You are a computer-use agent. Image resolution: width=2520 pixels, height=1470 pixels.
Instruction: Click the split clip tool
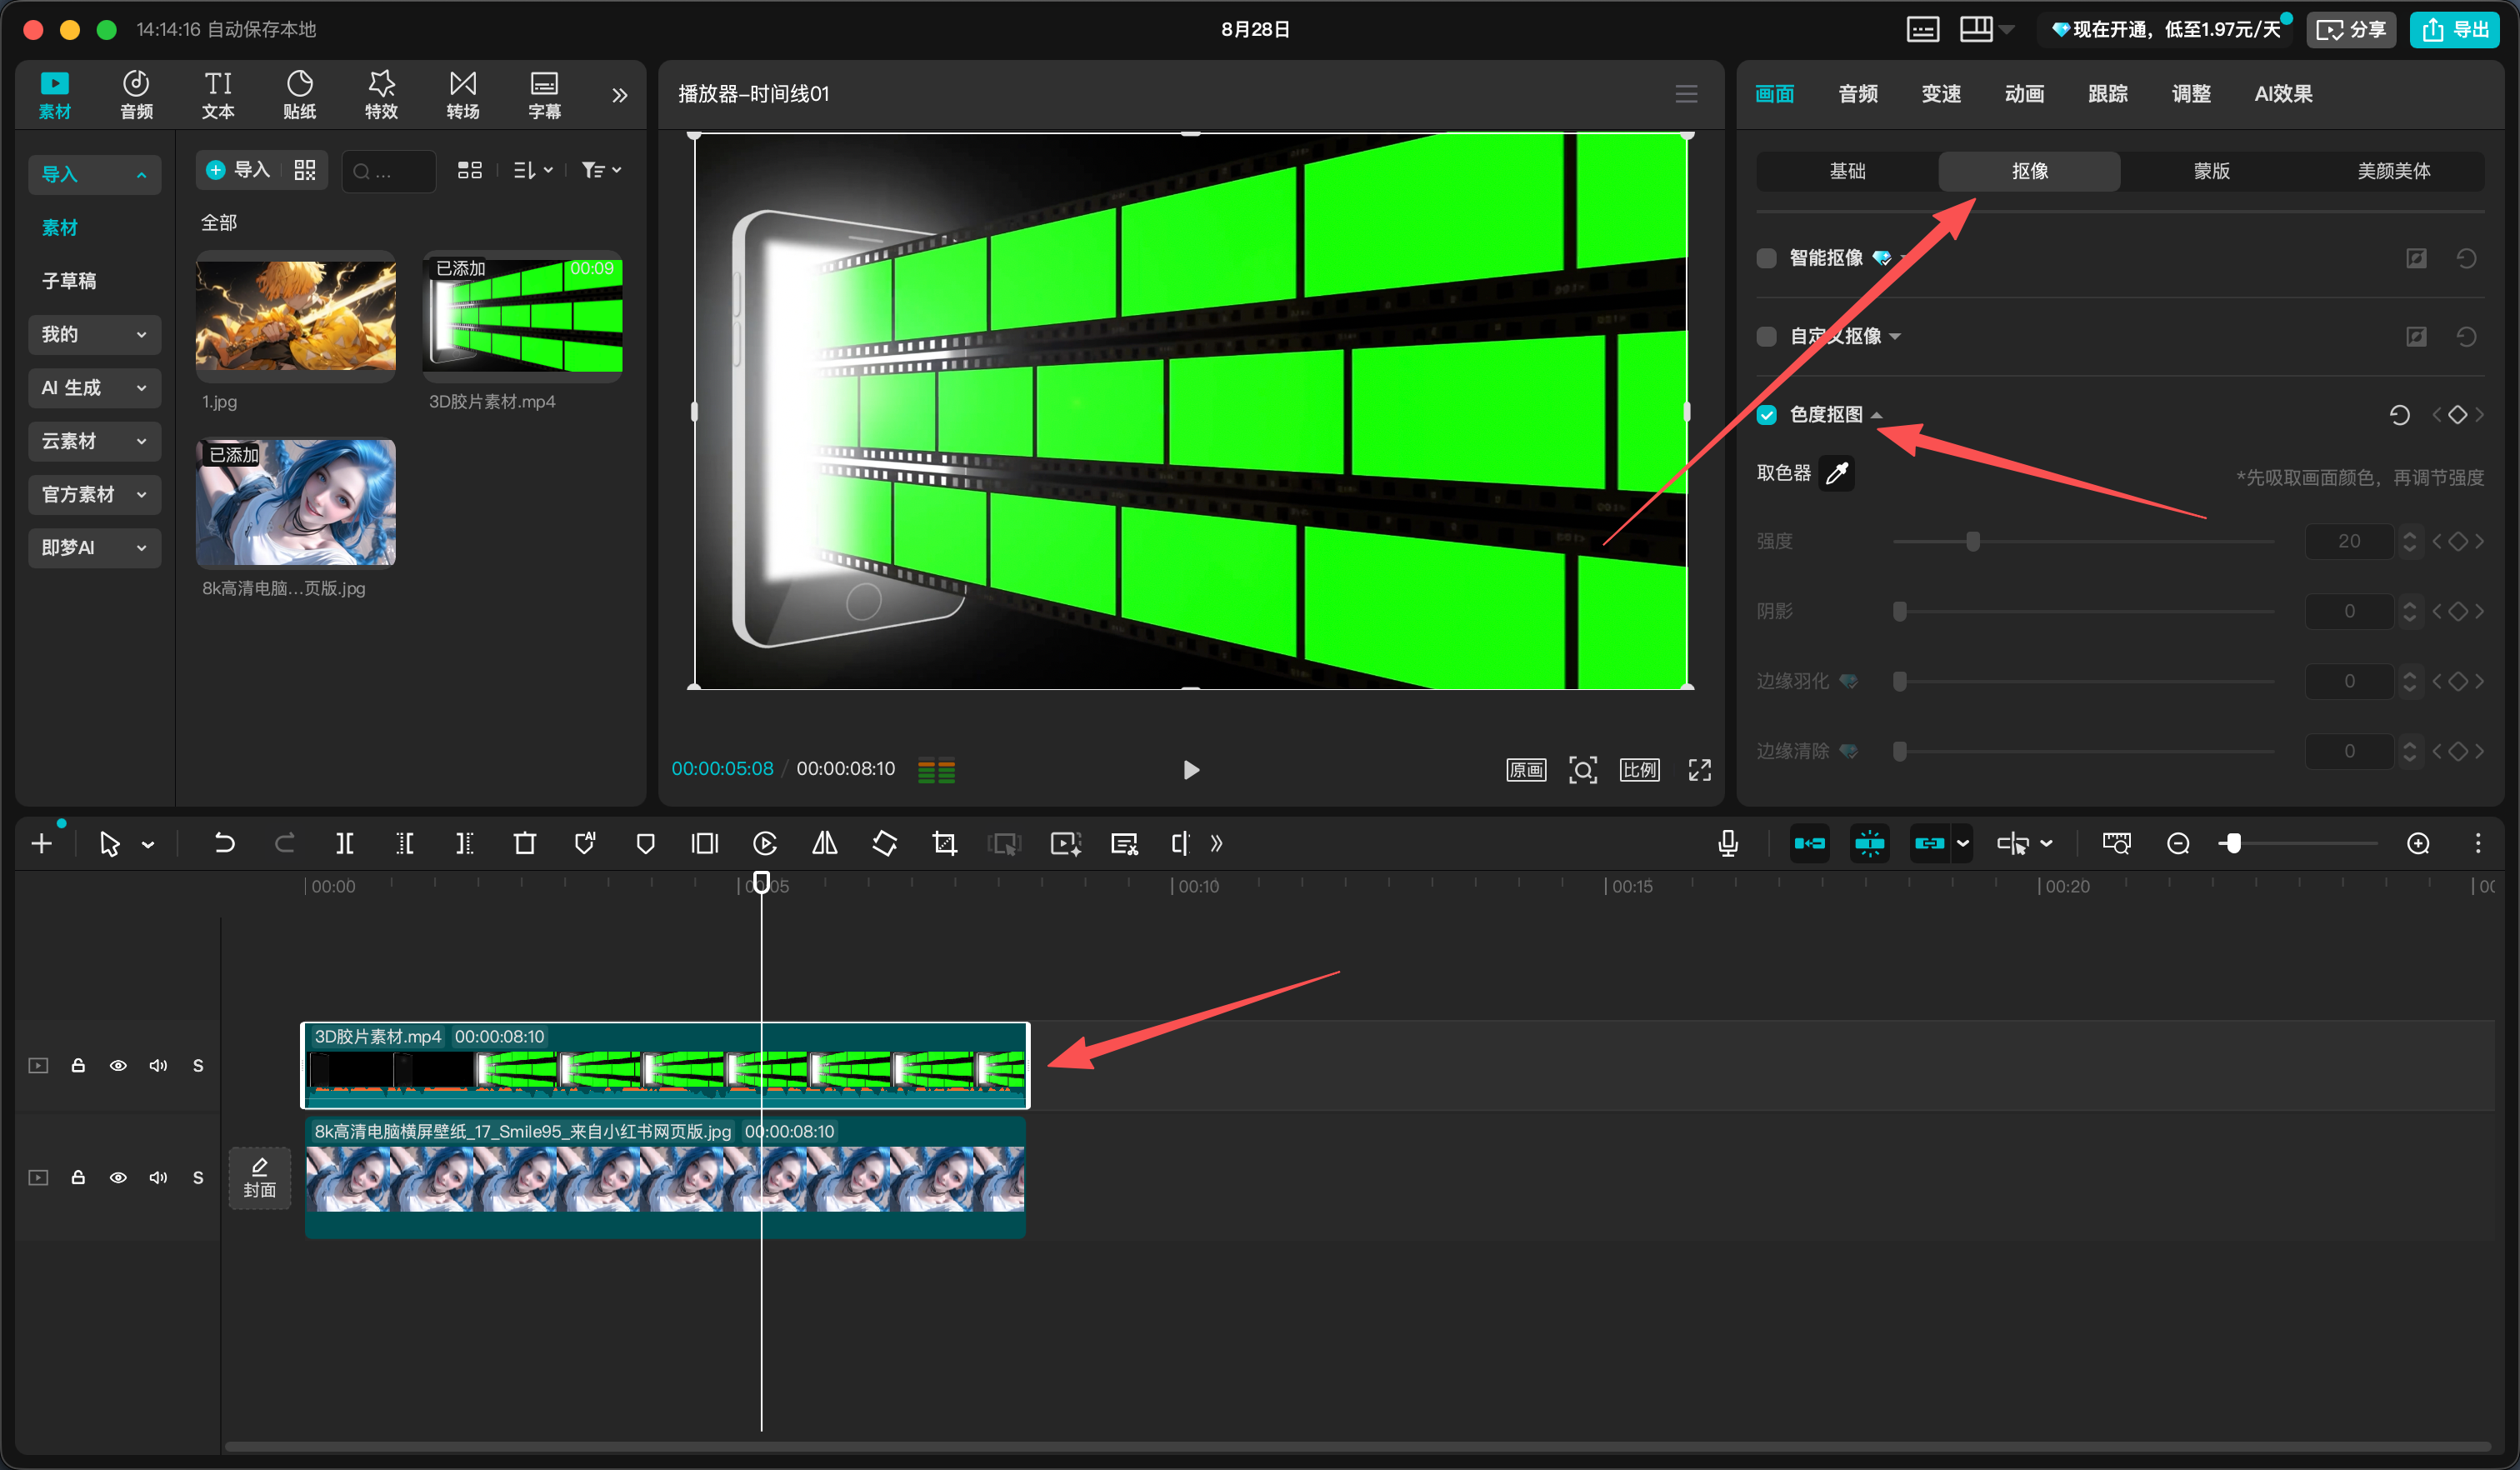coord(344,844)
